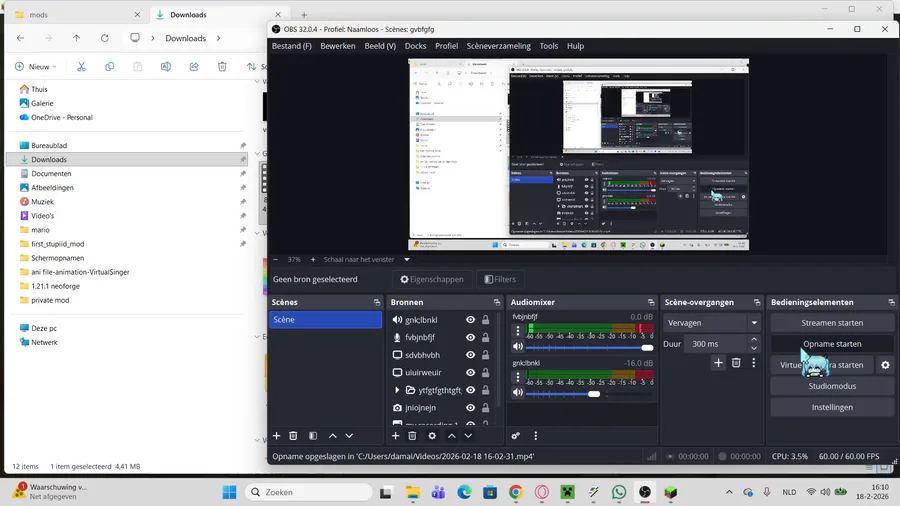Open scene filters icon in Scènes panel
The height and width of the screenshot is (506, 900).
tap(313, 436)
